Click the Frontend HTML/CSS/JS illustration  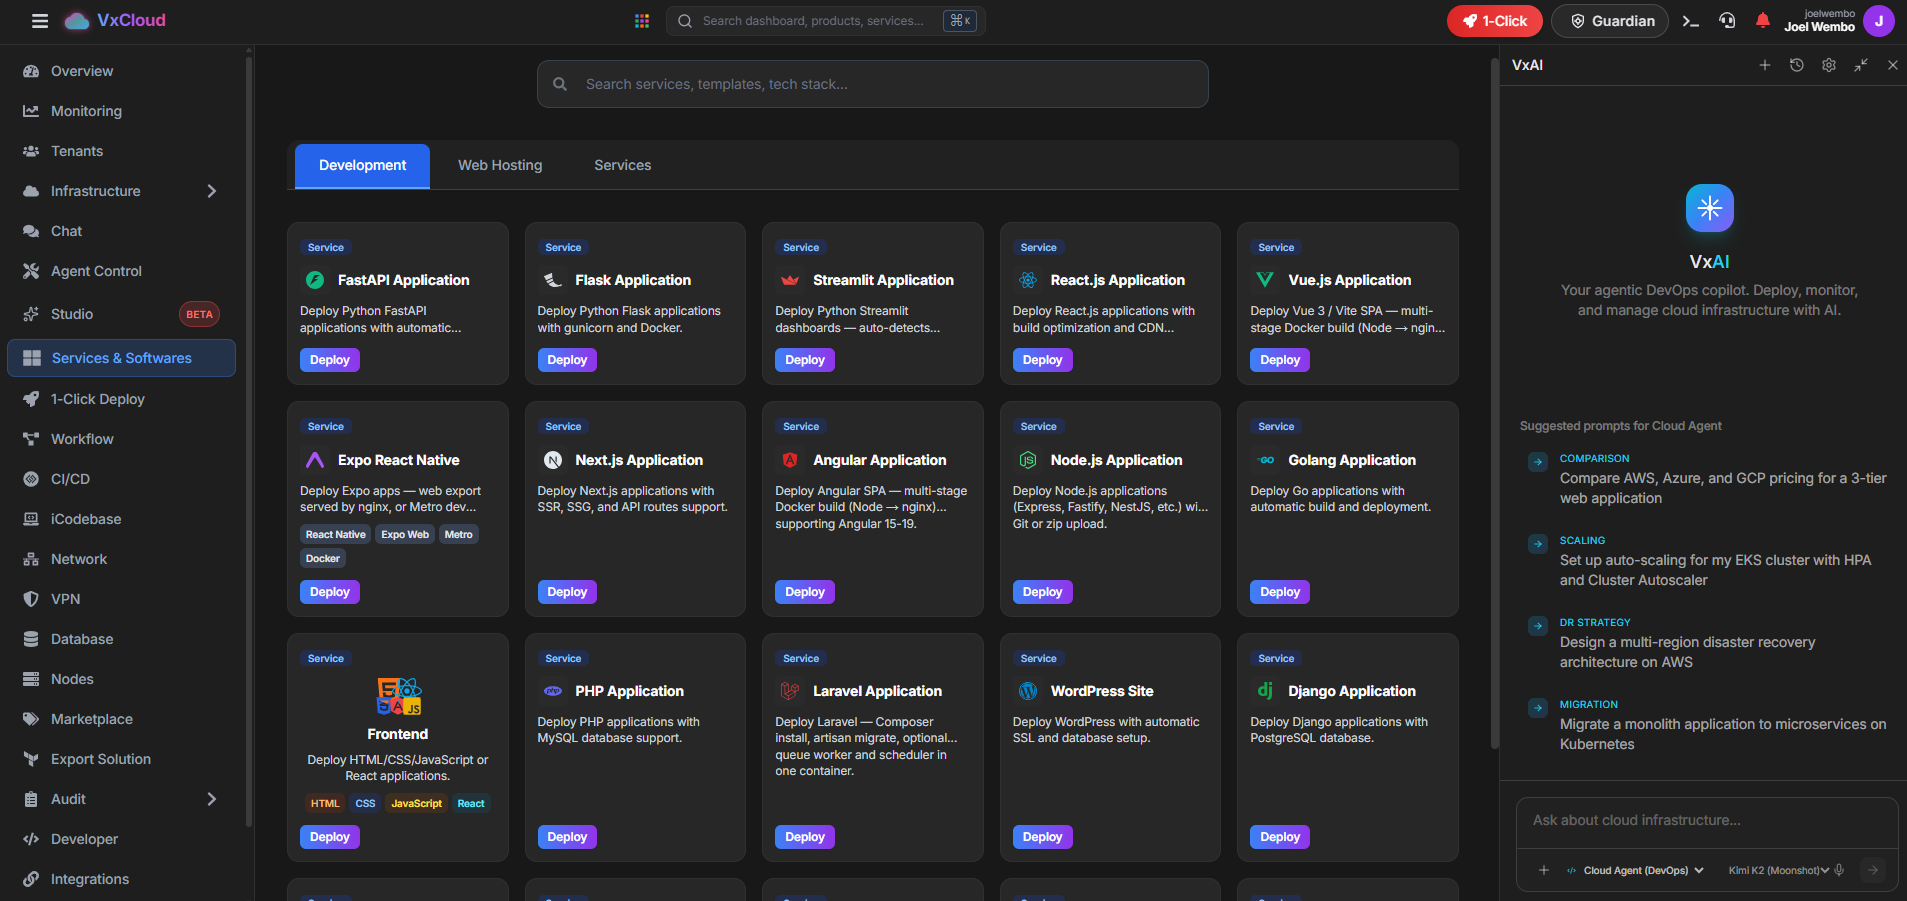399,696
